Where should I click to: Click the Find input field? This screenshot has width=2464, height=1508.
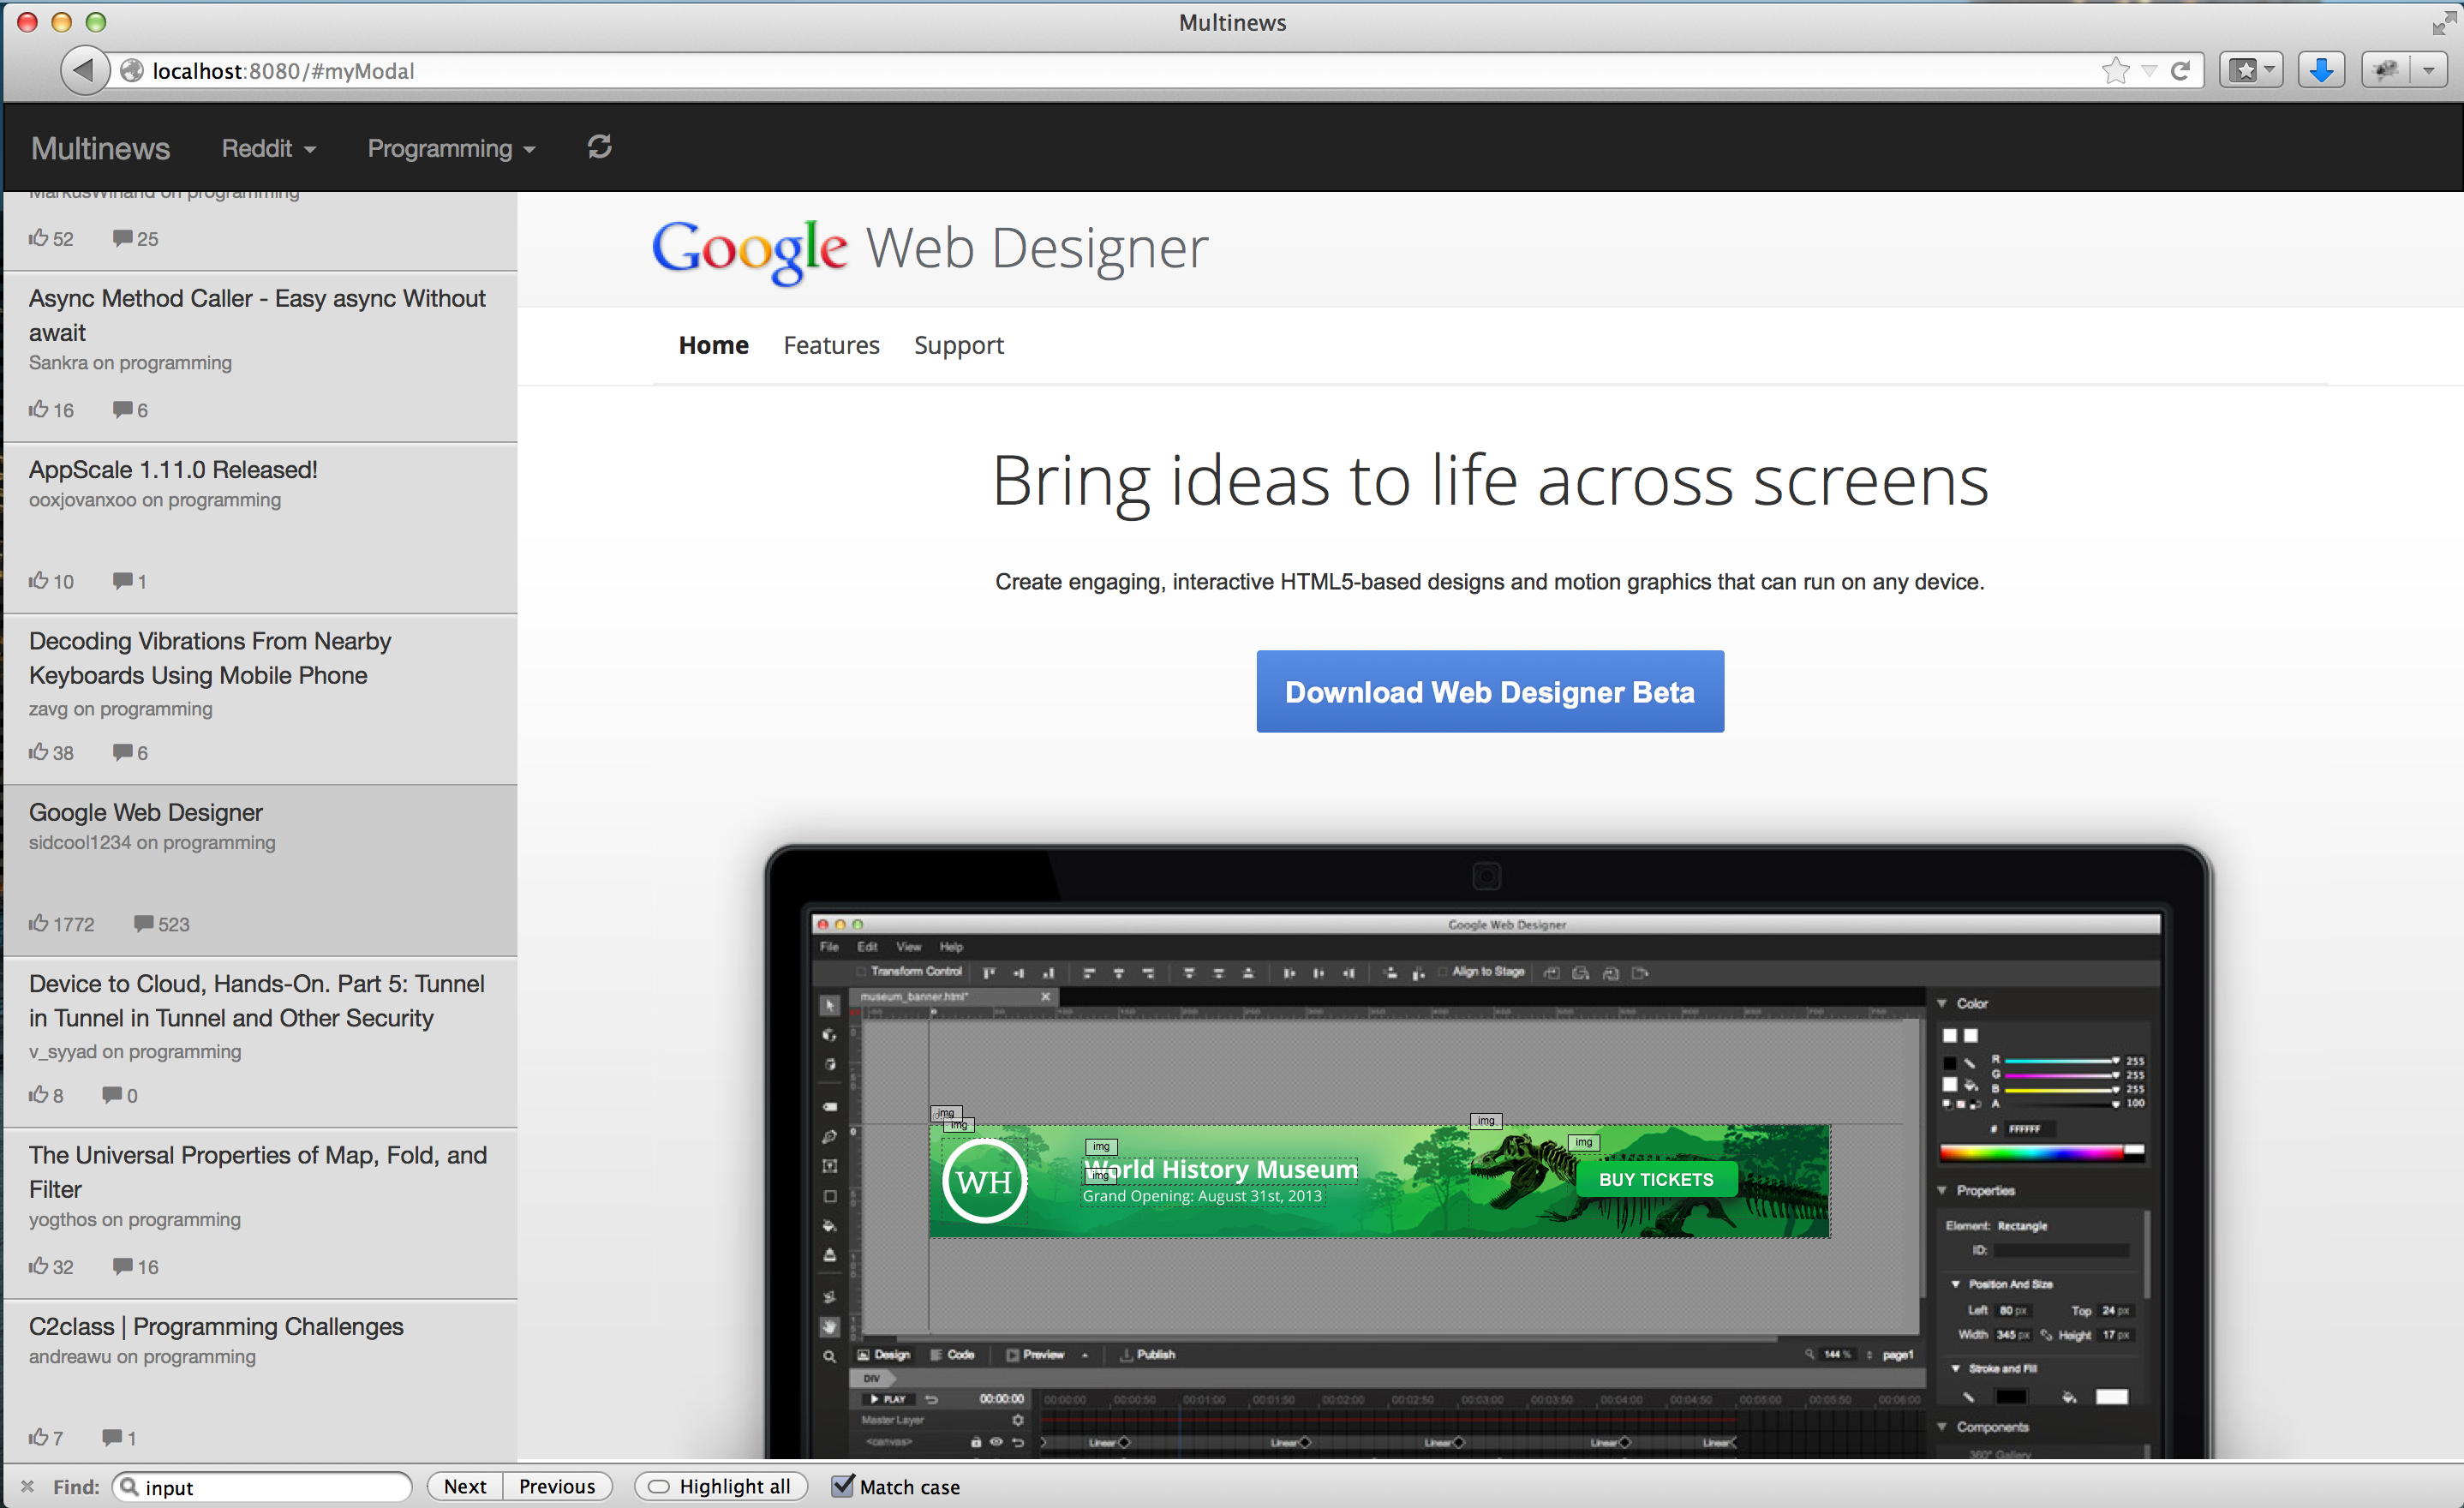[x=263, y=1487]
